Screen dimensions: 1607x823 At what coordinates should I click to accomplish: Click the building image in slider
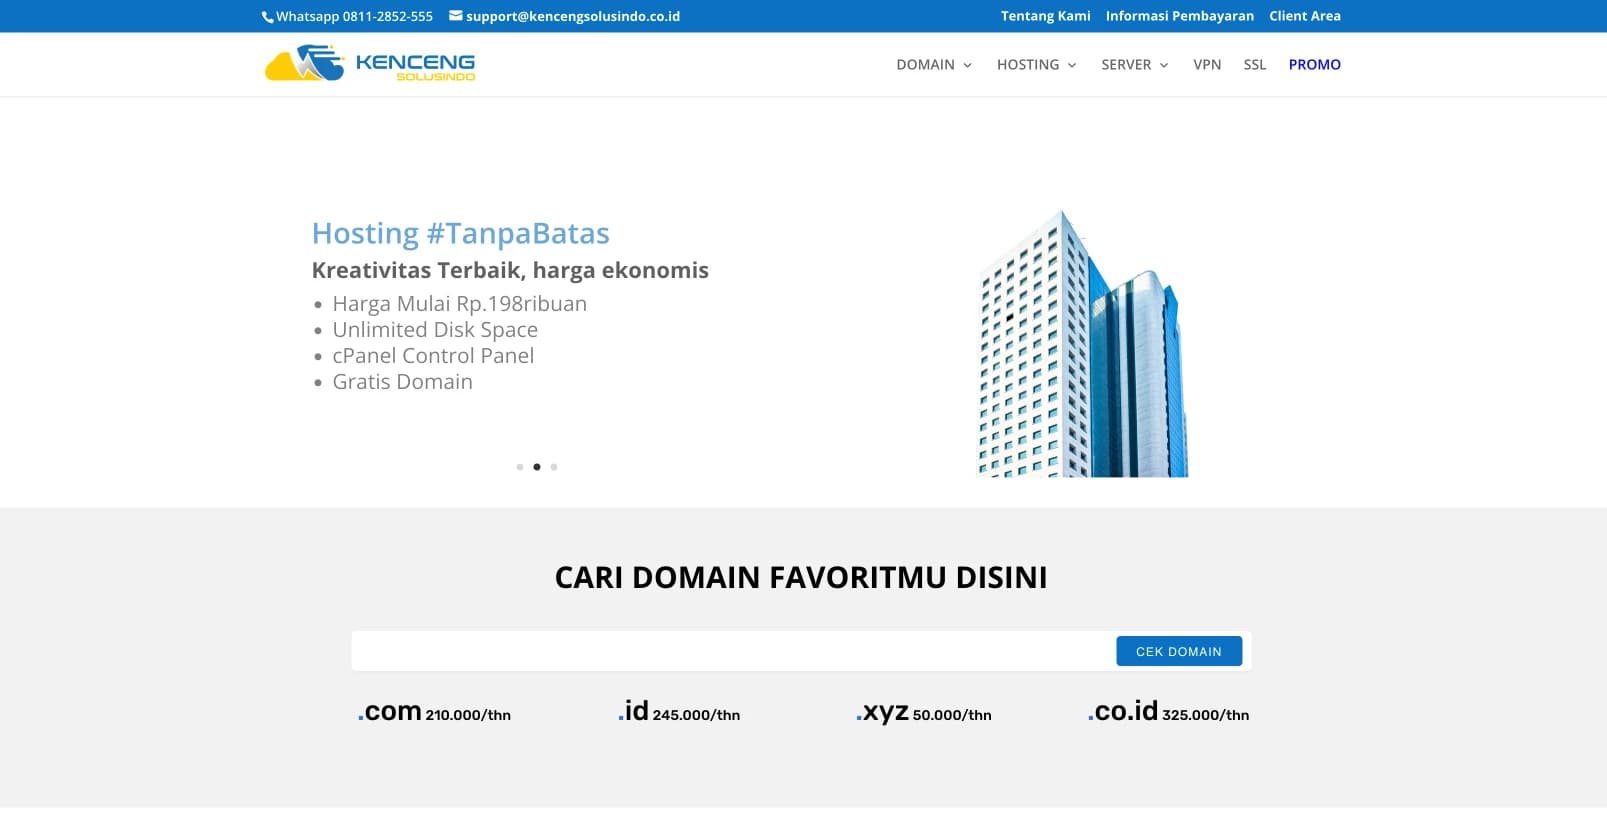click(1082, 343)
